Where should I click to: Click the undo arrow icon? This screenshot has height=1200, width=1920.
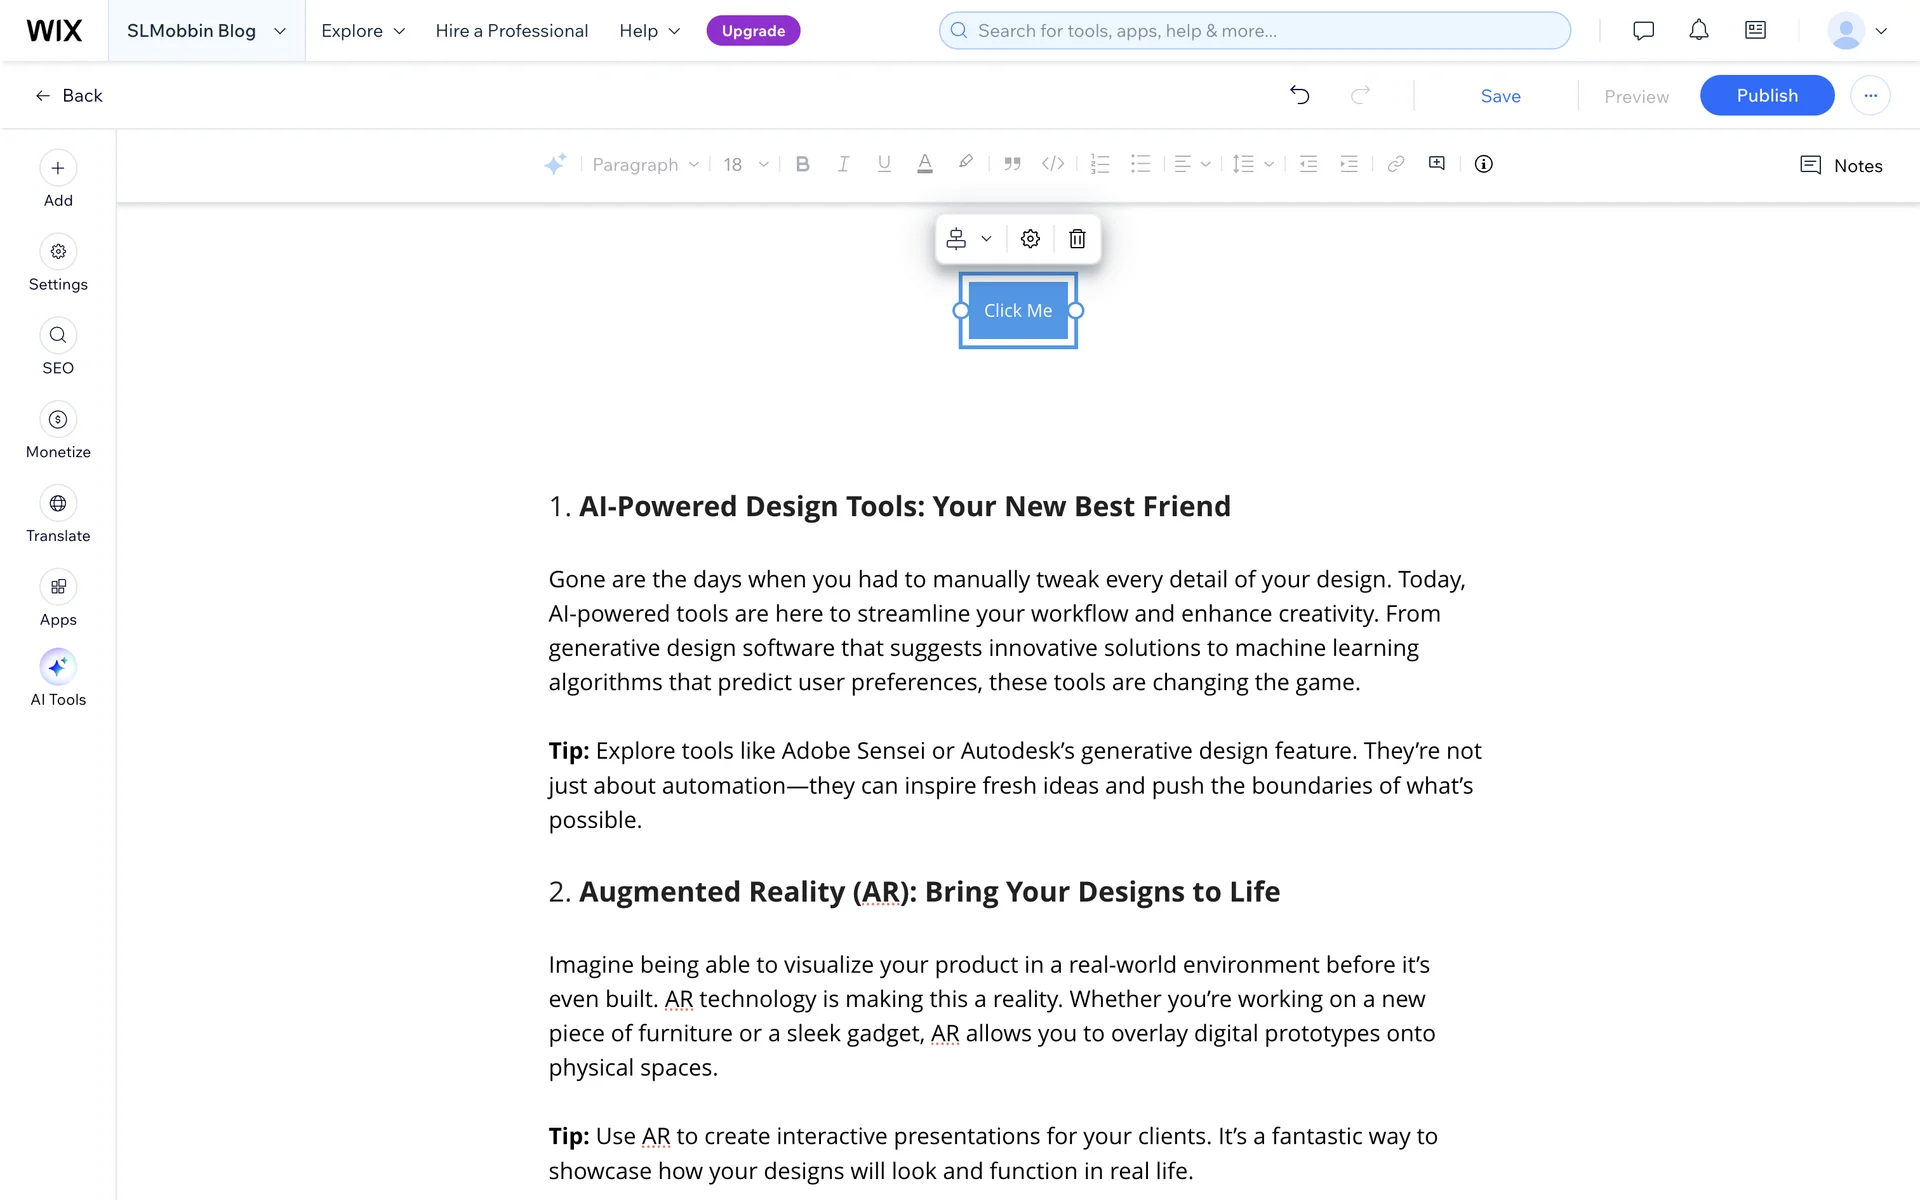coord(1299,95)
